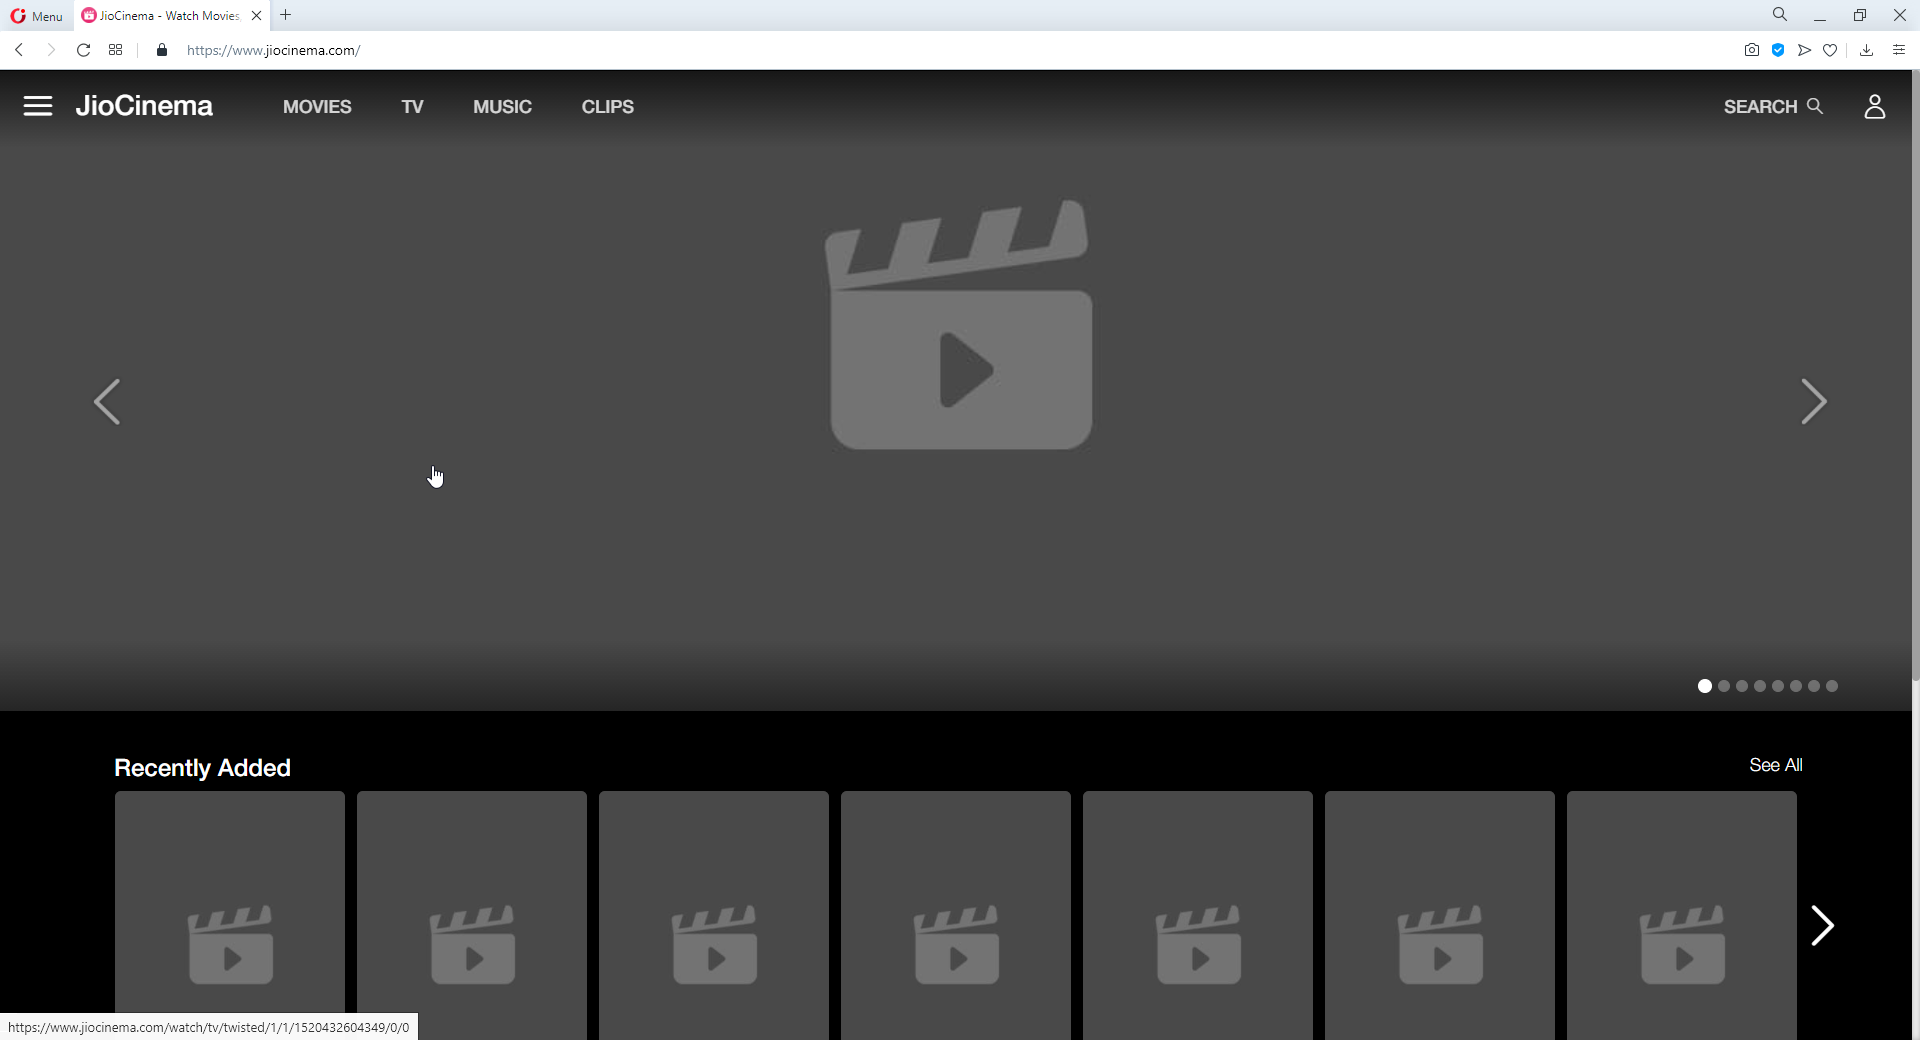Viewport: 1920px width, 1040px height.
Task: Open the CLIPS section
Action: (608, 107)
